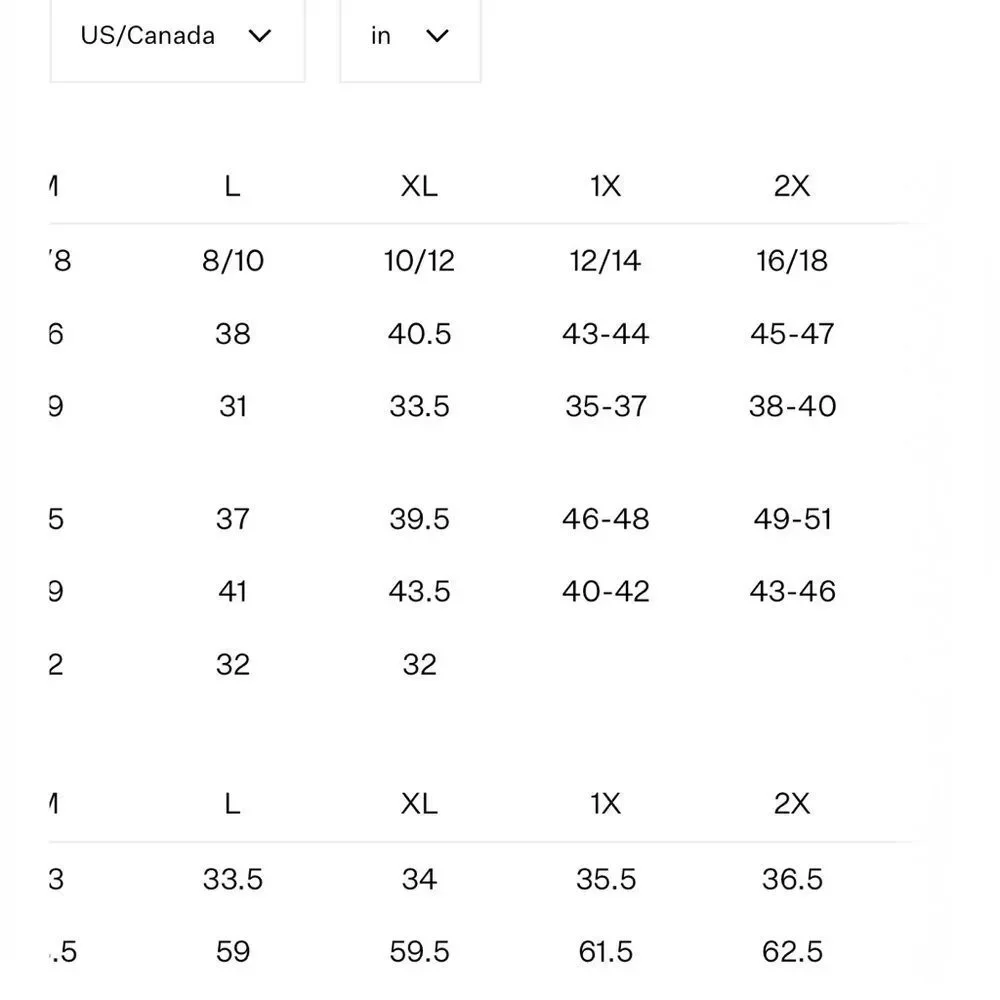Viewport: 1000px width, 1000px height.
Task: Click the 10/12 size cell
Action: click(x=419, y=261)
